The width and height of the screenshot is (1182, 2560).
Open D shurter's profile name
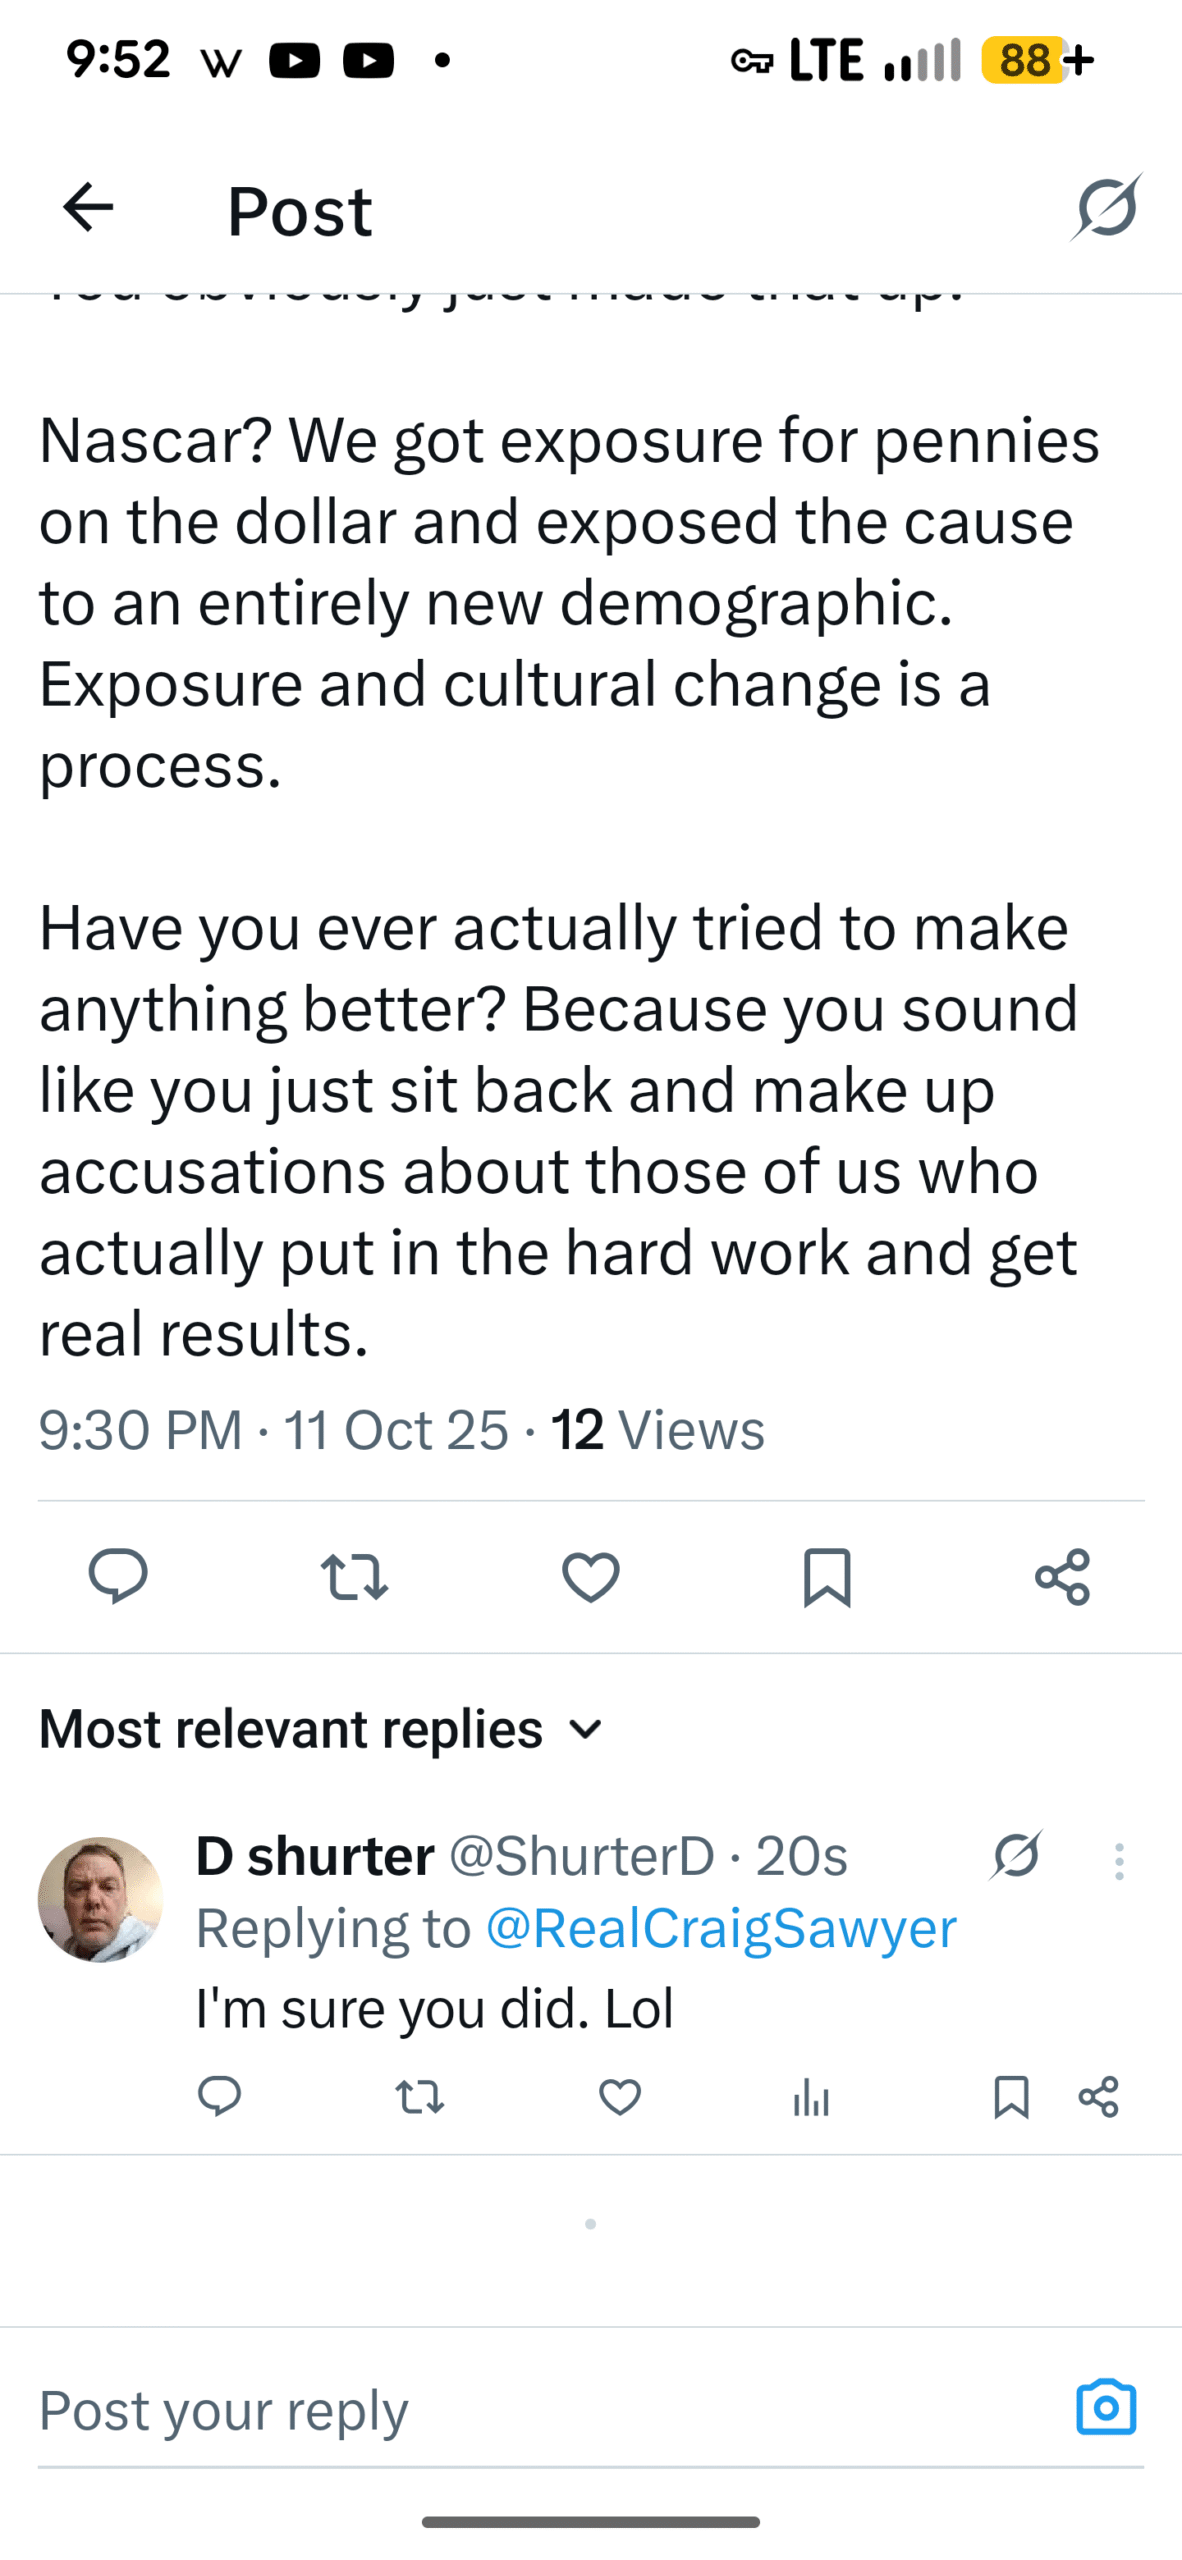pyautogui.click(x=315, y=1856)
